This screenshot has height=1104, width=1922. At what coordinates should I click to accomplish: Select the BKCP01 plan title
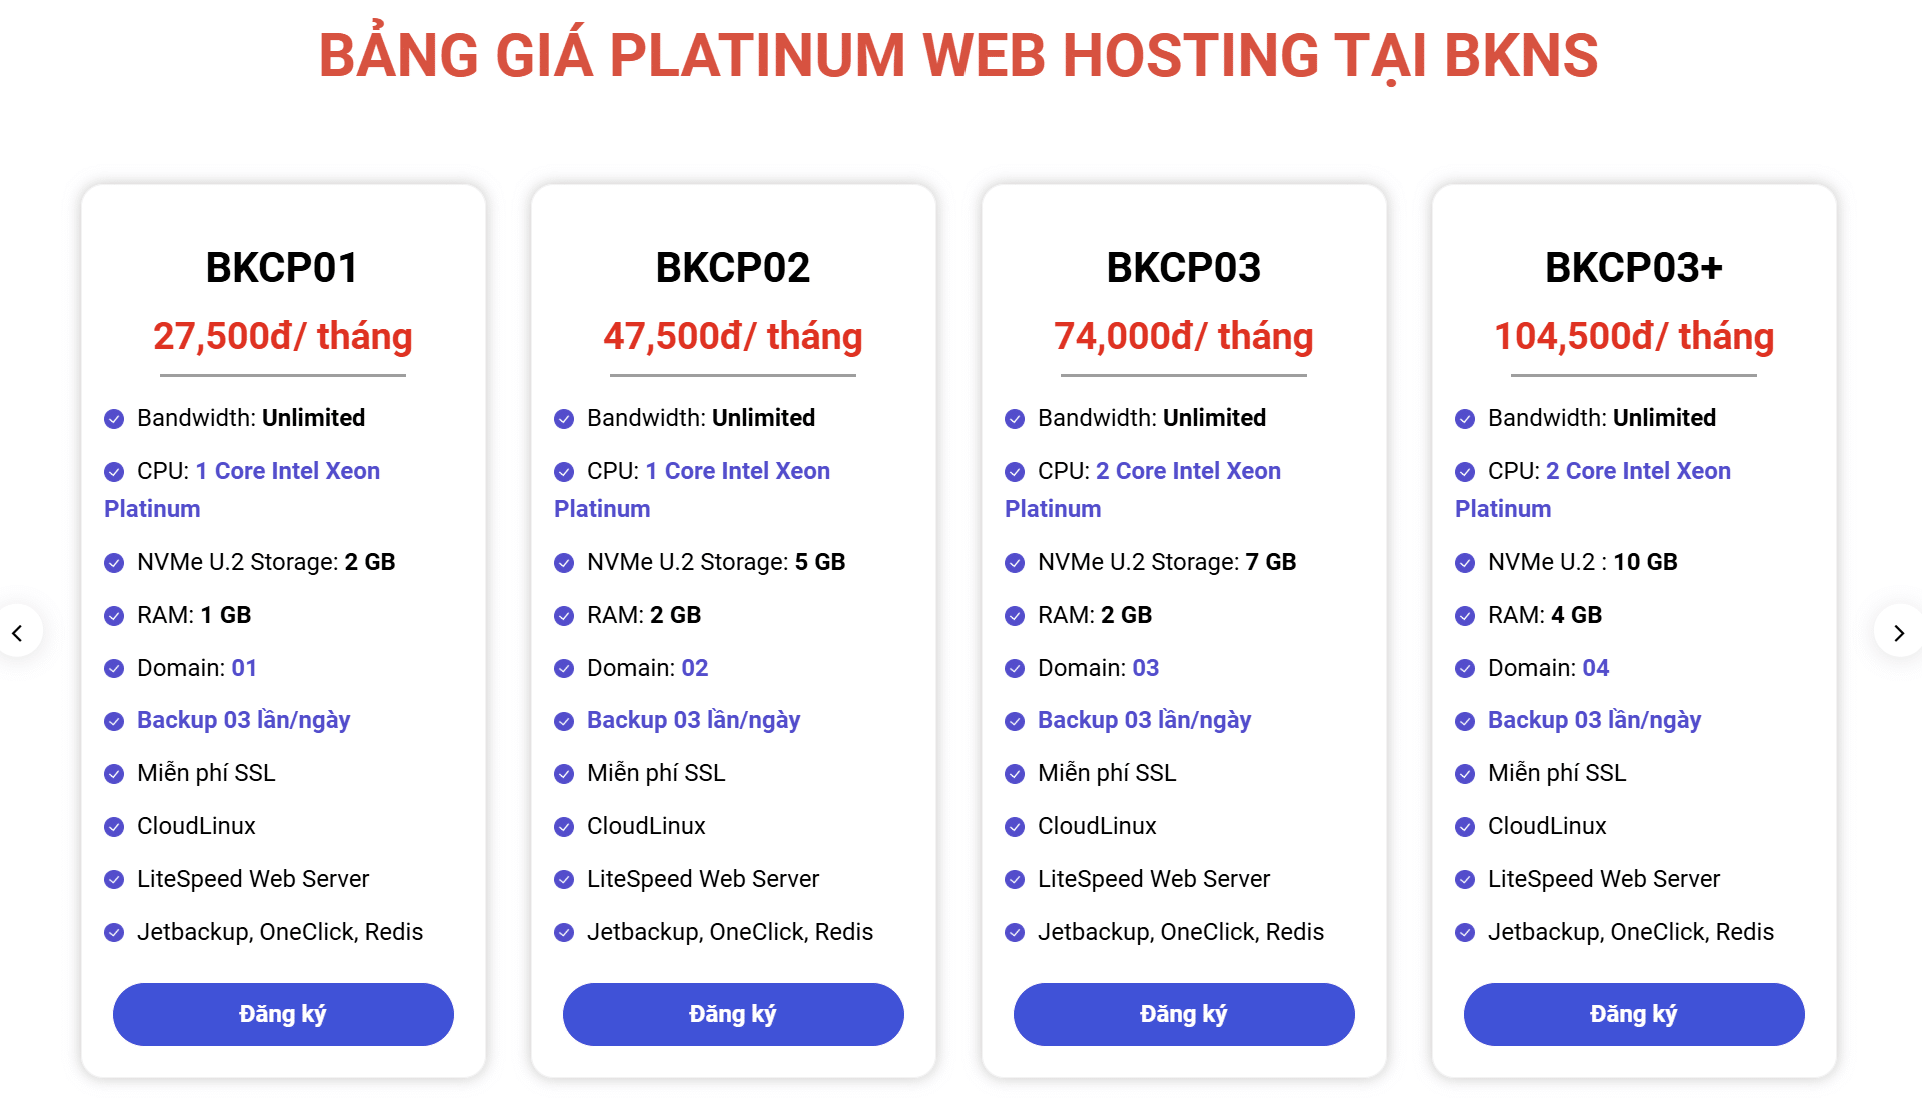coord(283,267)
